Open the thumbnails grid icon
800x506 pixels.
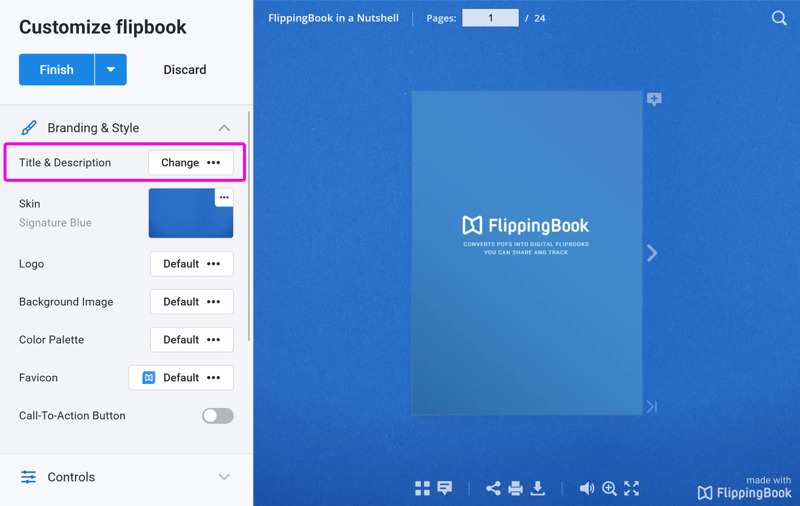click(x=422, y=488)
